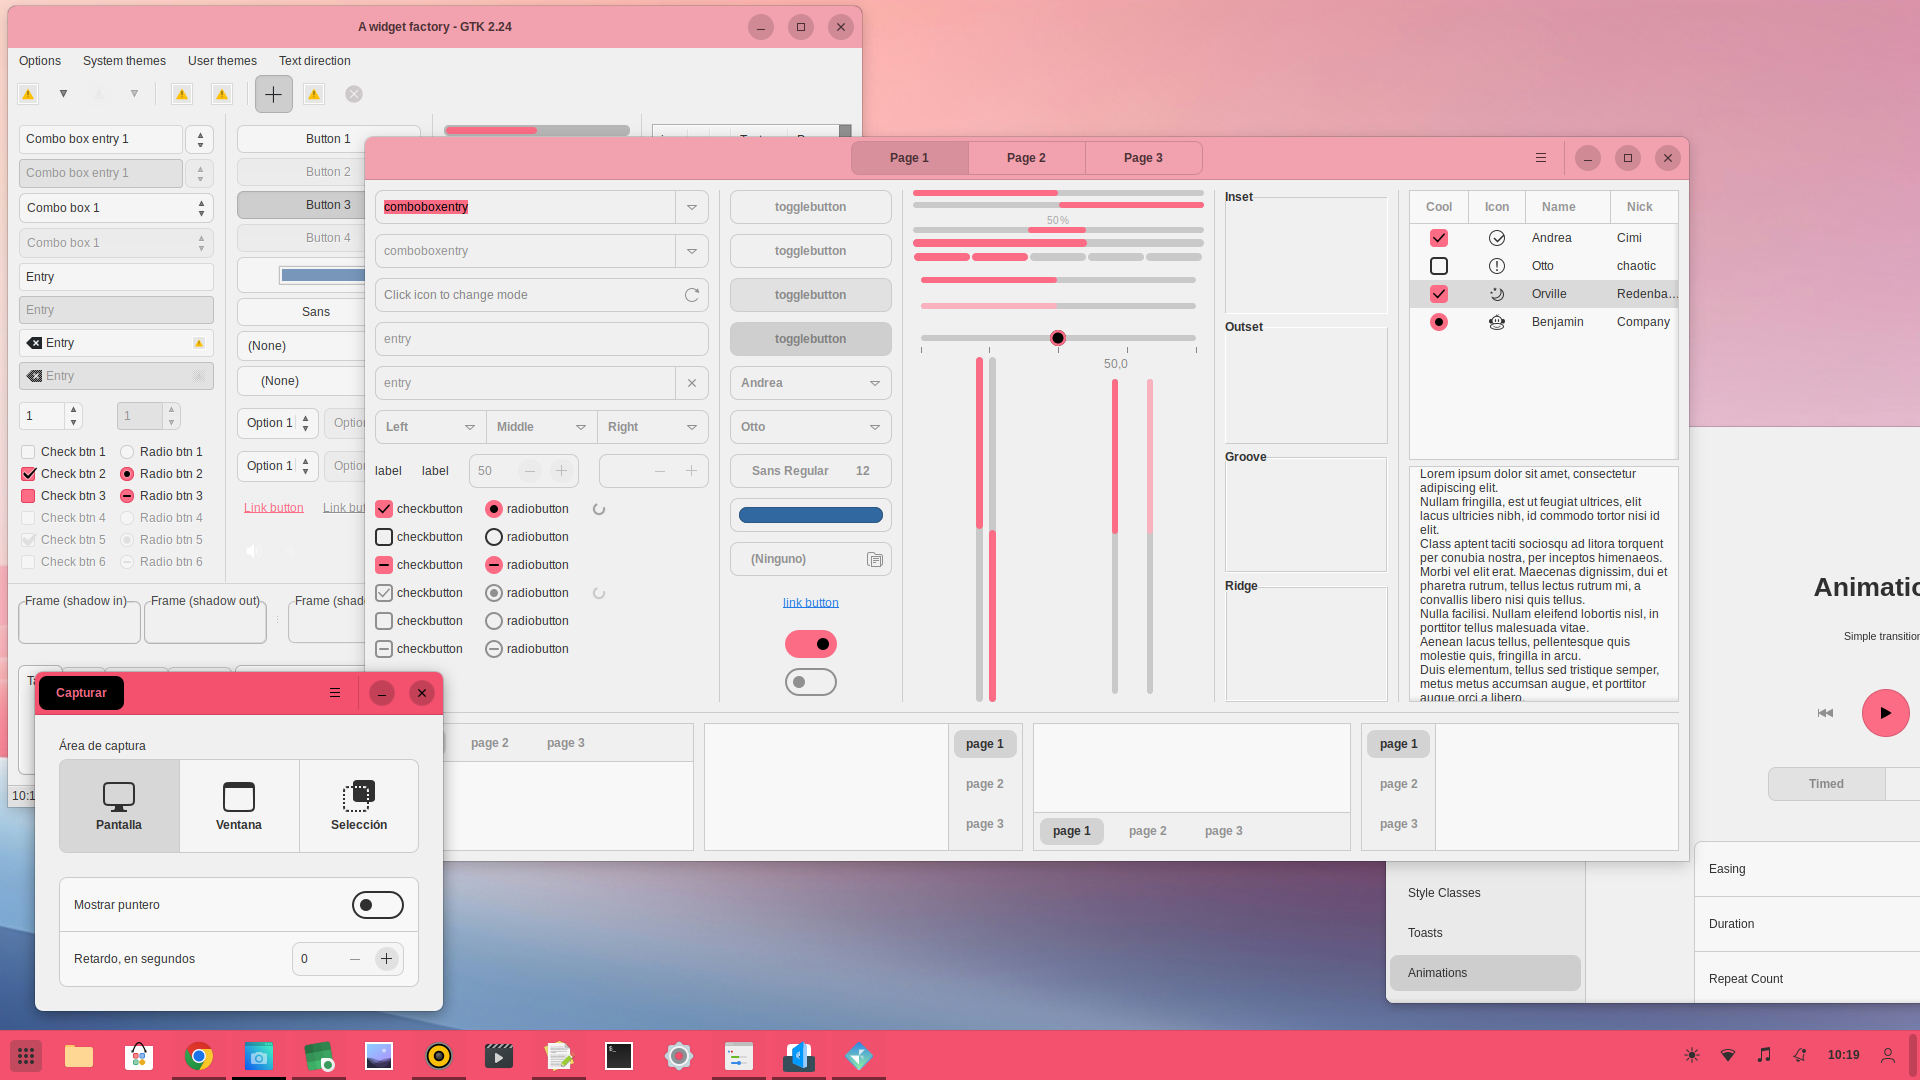Toggle the Mostrar puntero switch

point(378,905)
